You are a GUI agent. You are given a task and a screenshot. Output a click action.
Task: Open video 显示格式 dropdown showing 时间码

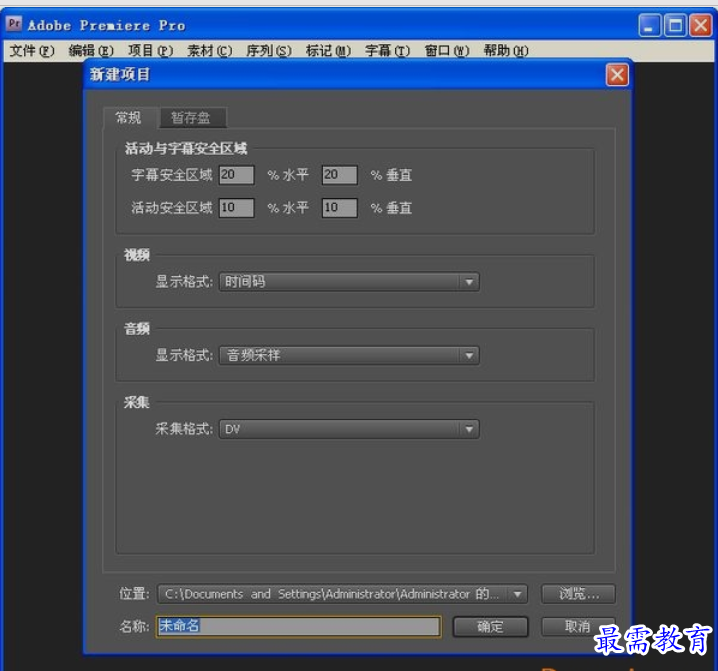pyautogui.click(x=349, y=282)
